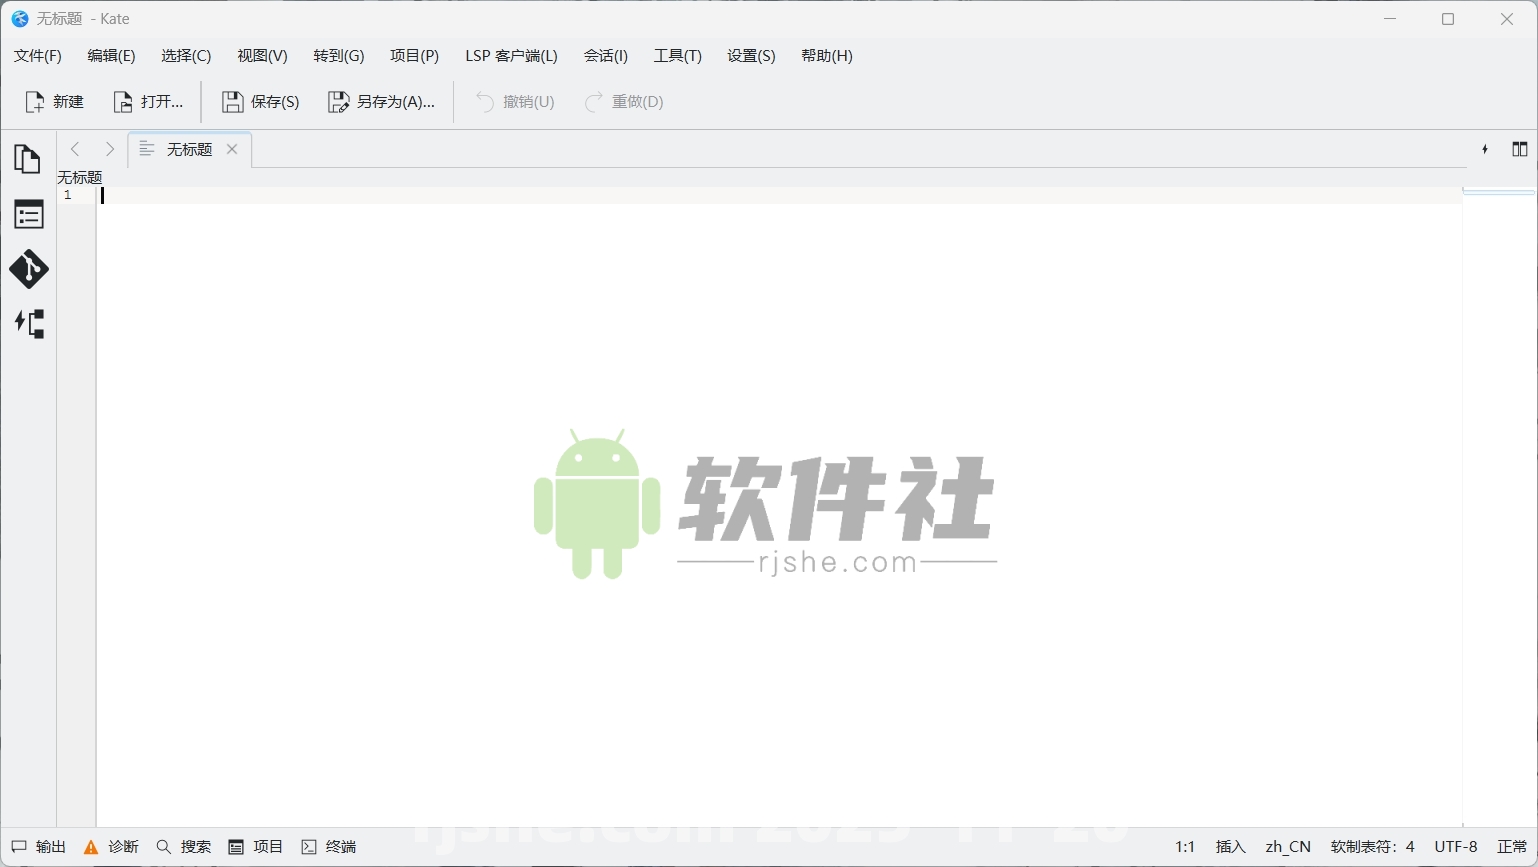The height and width of the screenshot is (867, 1538).
Task: Open the 设置 menu
Action: (750, 56)
